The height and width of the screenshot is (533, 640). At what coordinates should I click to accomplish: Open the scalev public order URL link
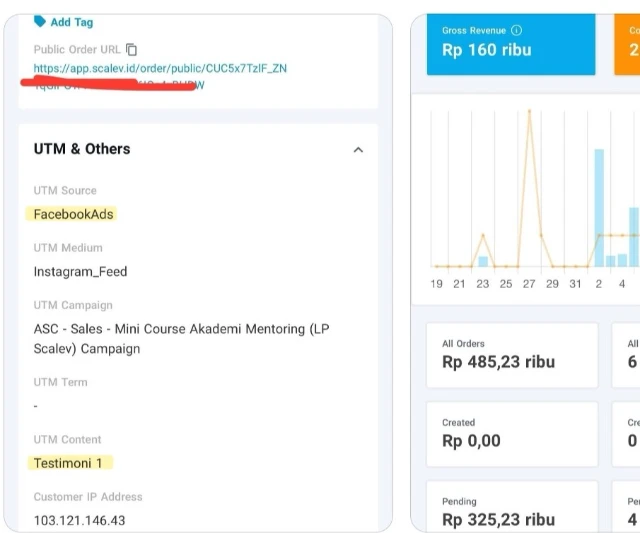click(x=160, y=68)
